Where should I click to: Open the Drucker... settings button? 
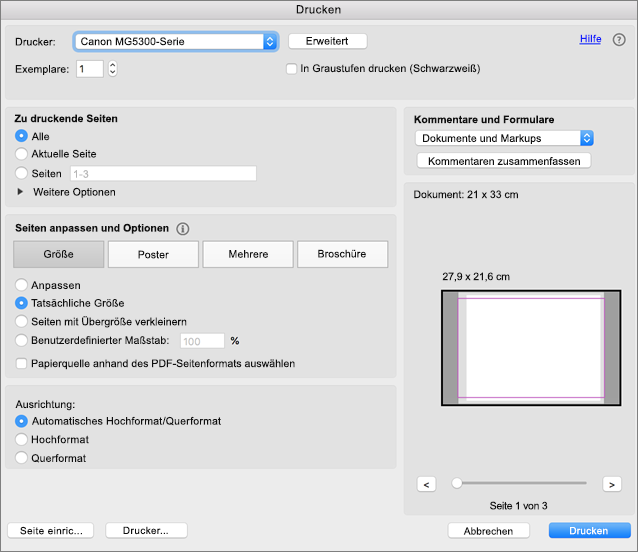[146, 530]
